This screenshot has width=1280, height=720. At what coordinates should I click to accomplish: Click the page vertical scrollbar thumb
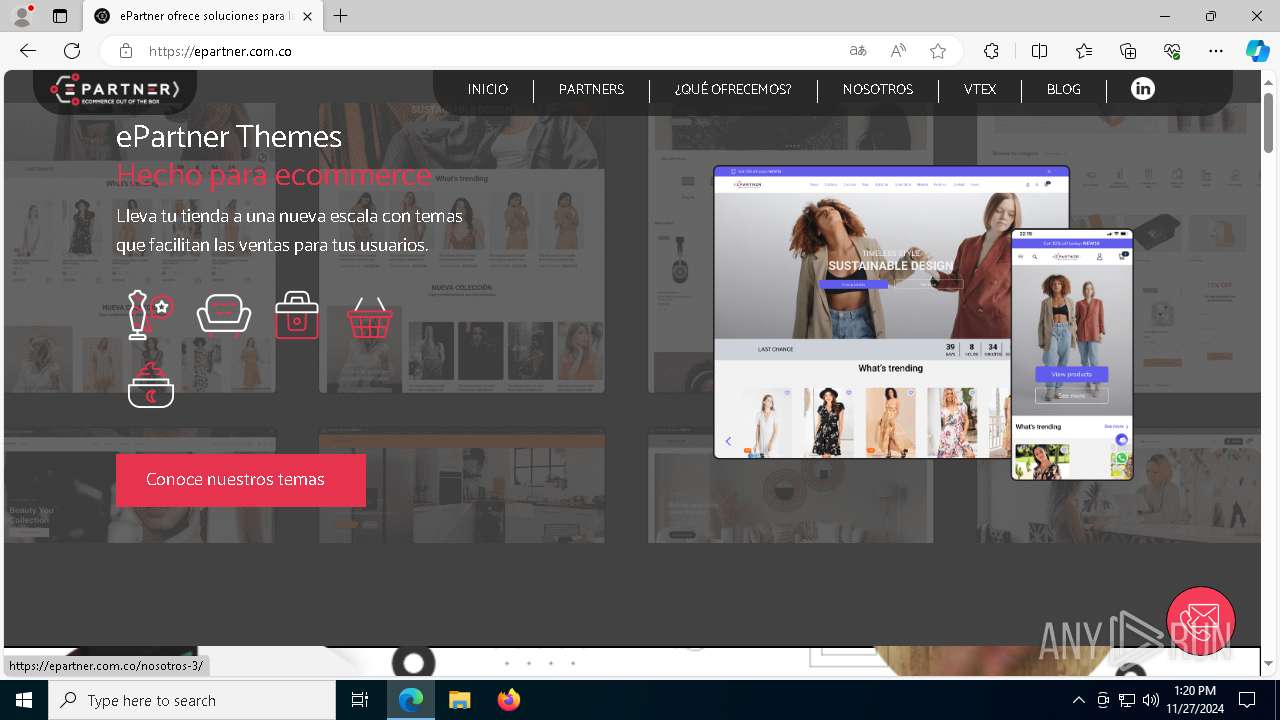[x=1268, y=122]
